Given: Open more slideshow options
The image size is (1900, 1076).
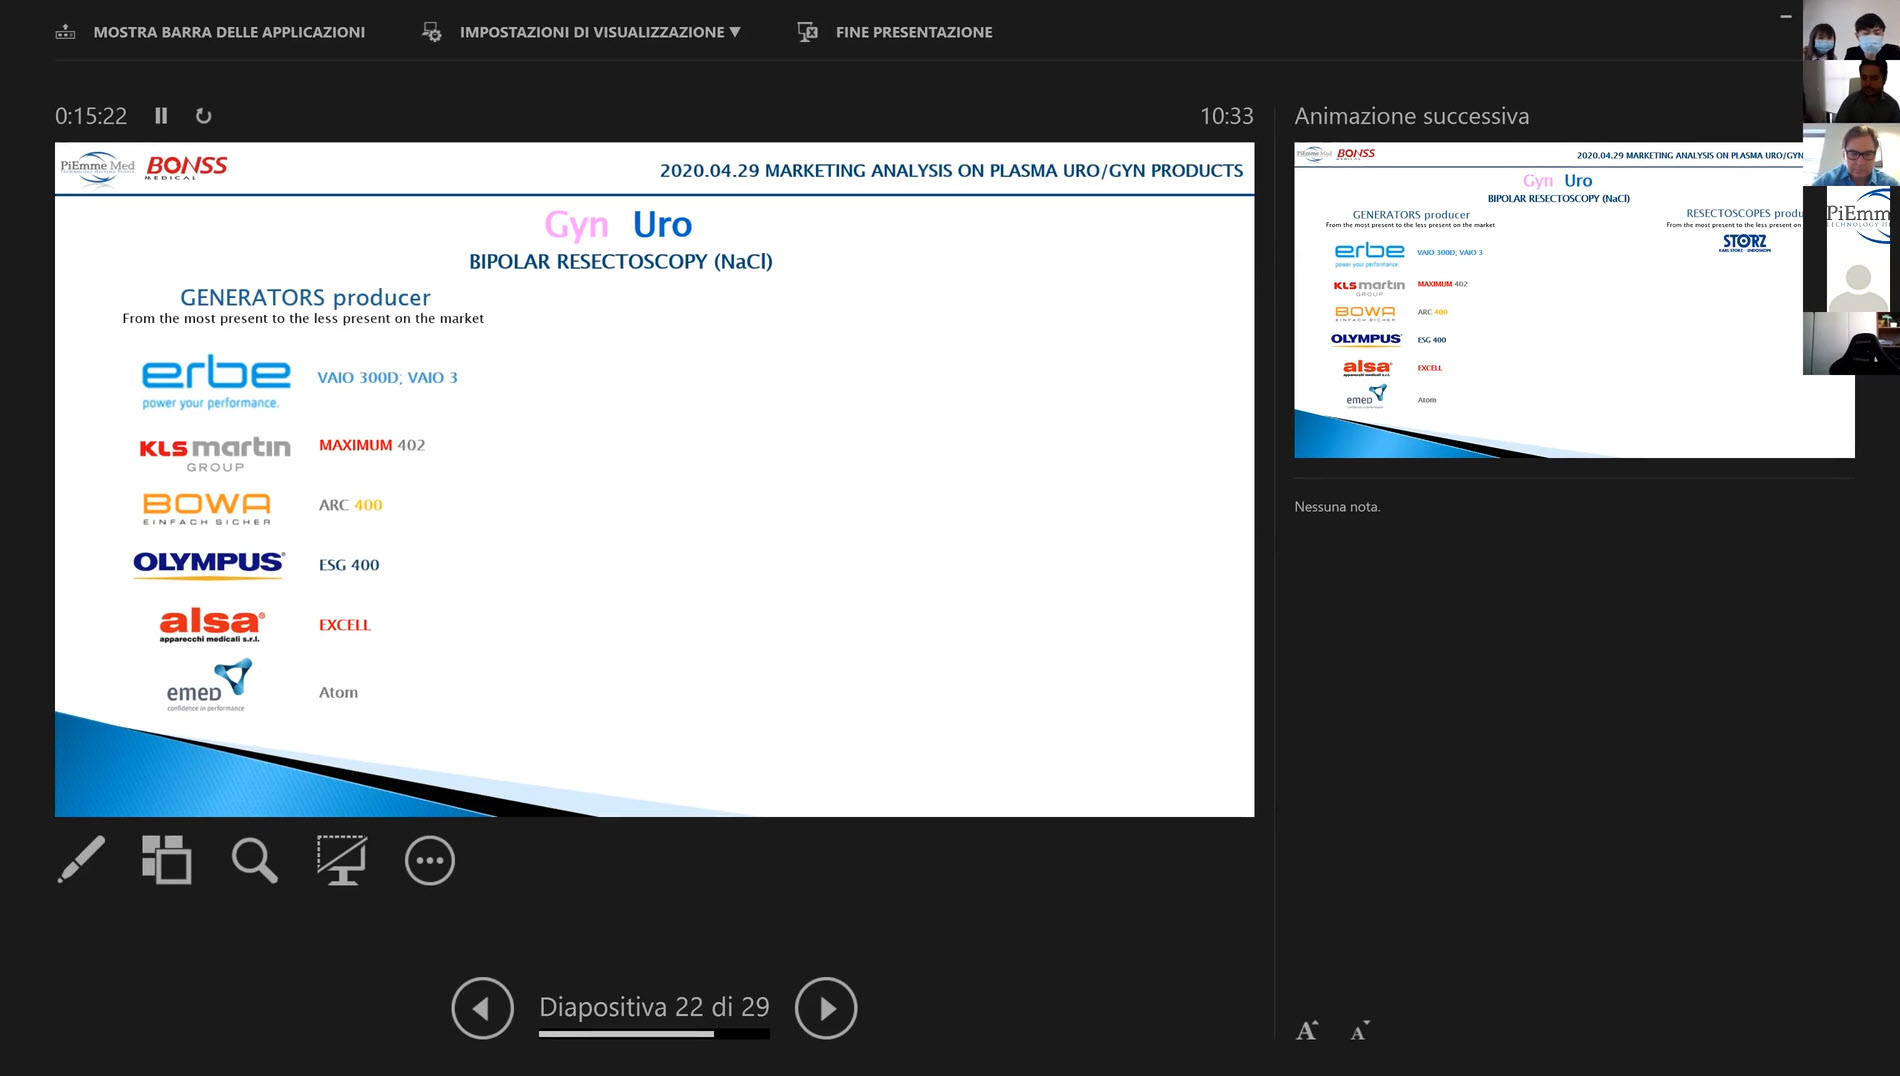Looking at the screenshot, I should [x=430, y=860].
